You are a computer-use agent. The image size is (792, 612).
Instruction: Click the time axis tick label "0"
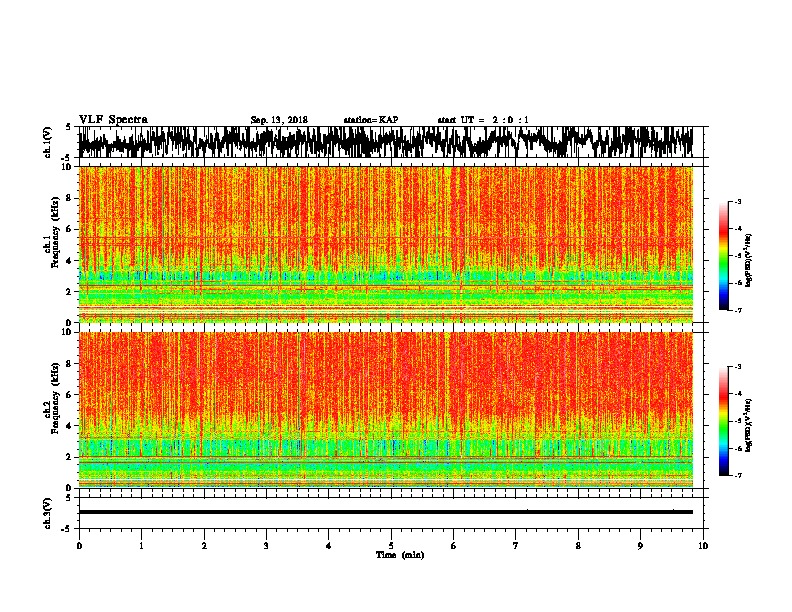point(79,546)
